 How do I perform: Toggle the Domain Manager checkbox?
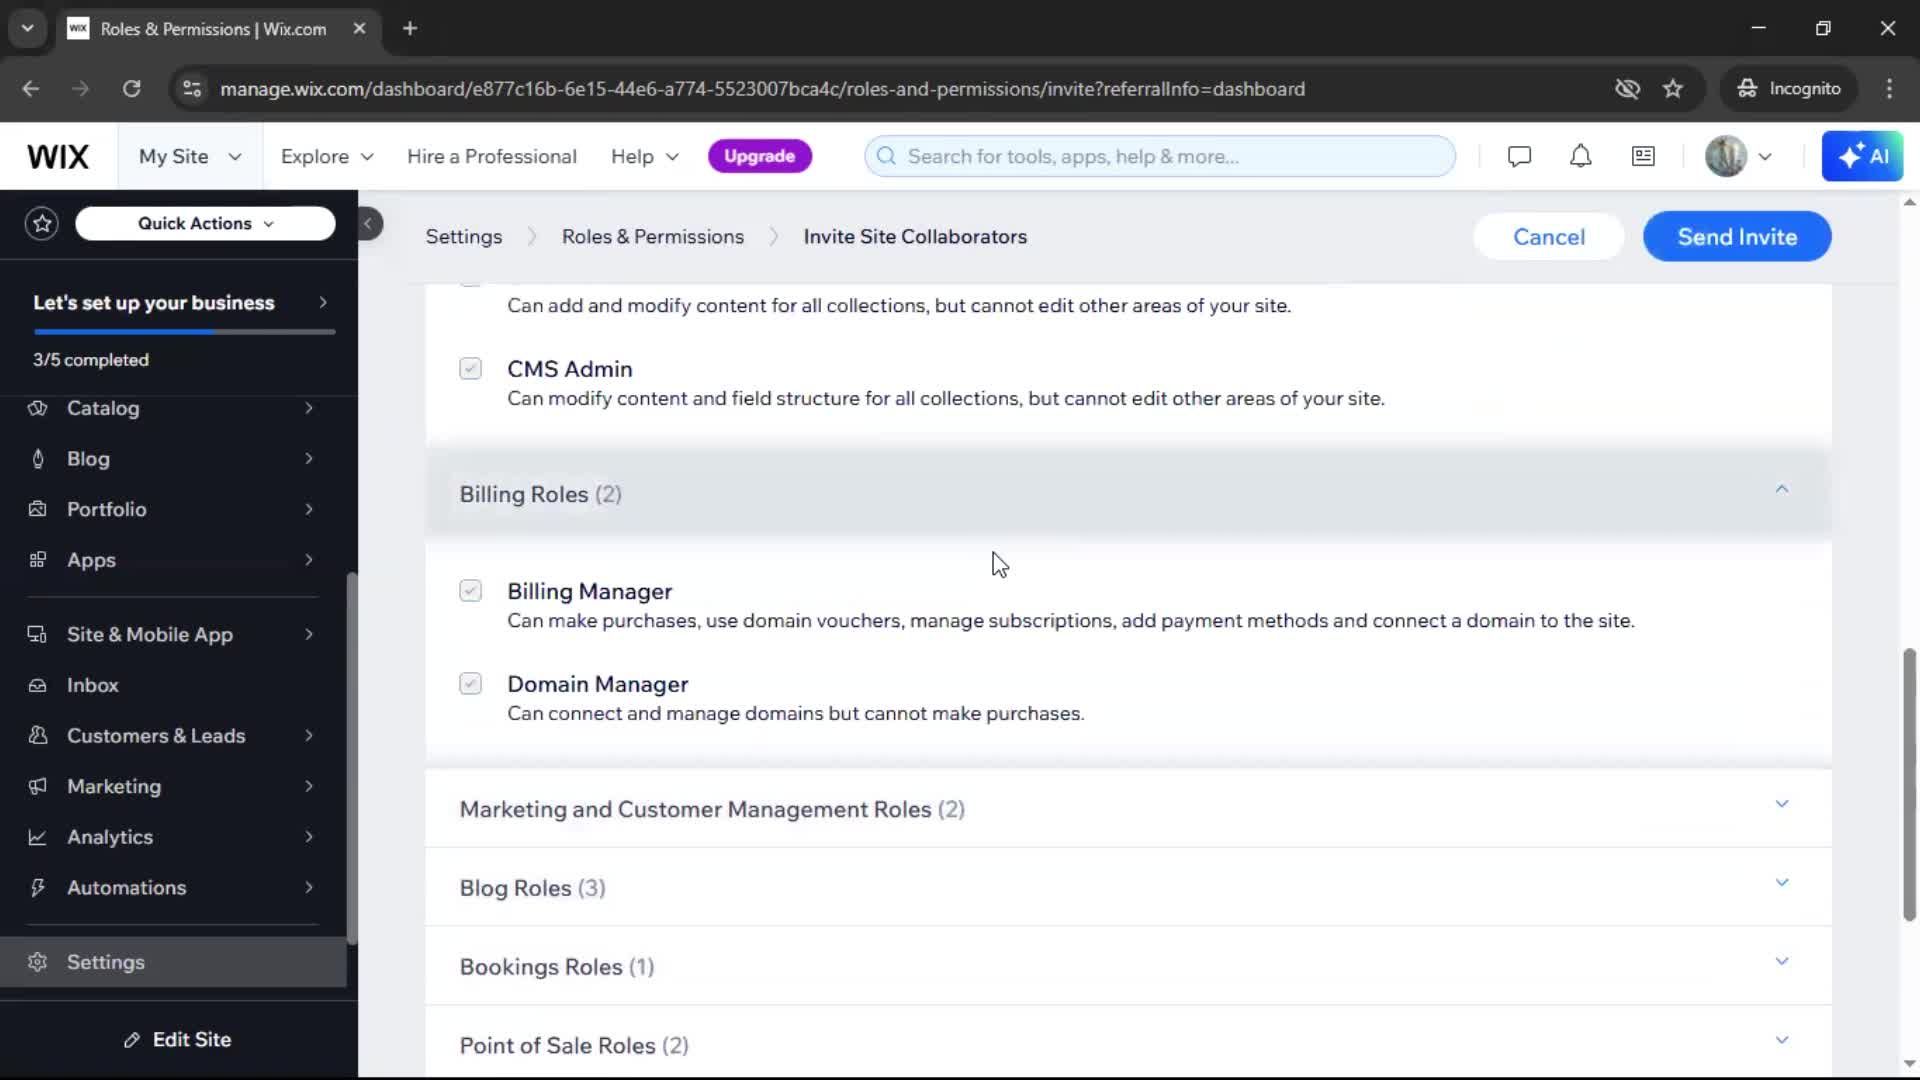(x=470, y=684)
